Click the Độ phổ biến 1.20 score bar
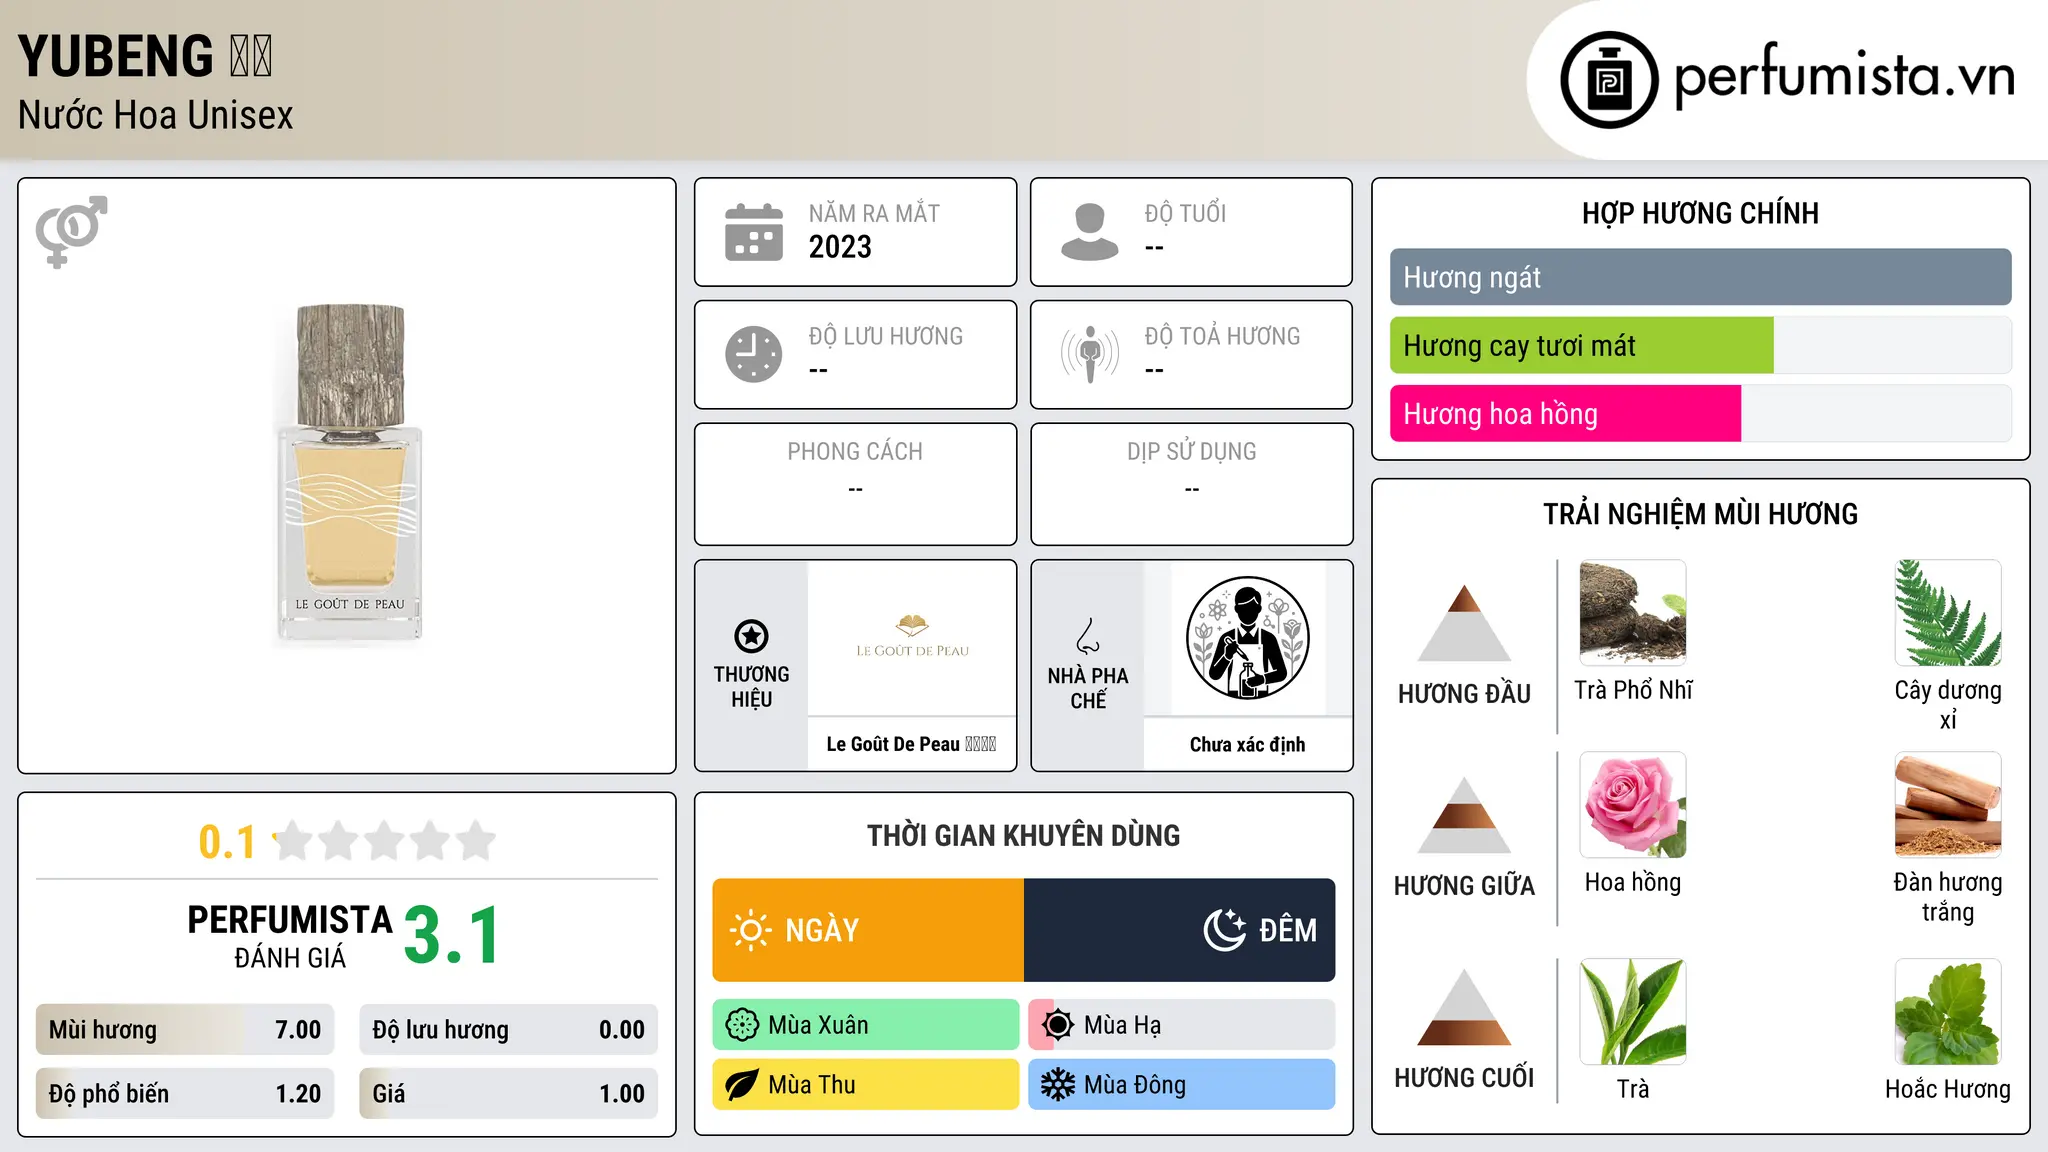This screenshot has width=2048, height=1152. coord(185,1093)
